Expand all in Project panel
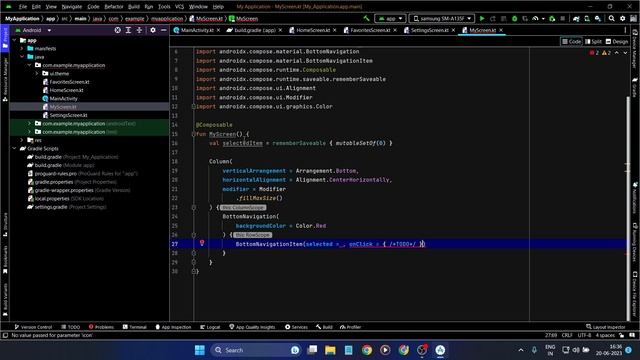 tap(128, 30)
